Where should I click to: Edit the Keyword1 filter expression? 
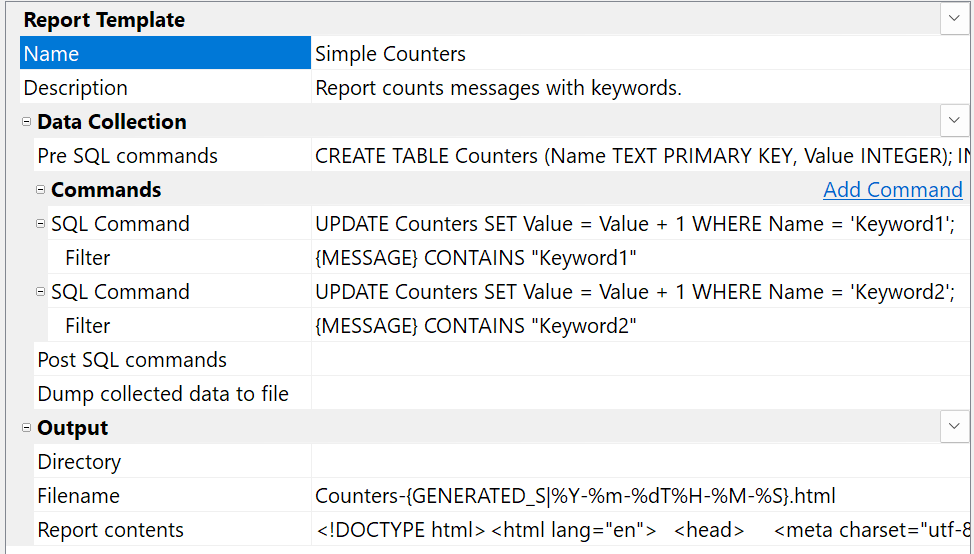pos(640,258)
